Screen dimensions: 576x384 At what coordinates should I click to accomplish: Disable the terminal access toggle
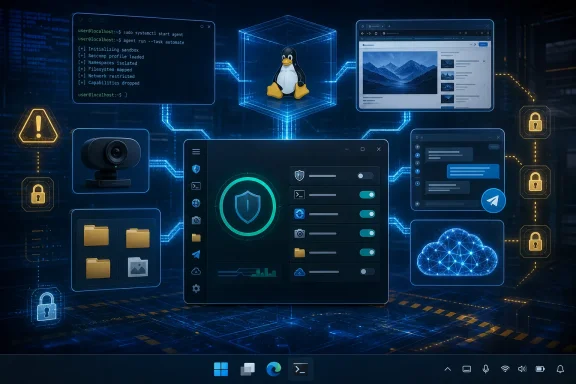coord(367,195)
